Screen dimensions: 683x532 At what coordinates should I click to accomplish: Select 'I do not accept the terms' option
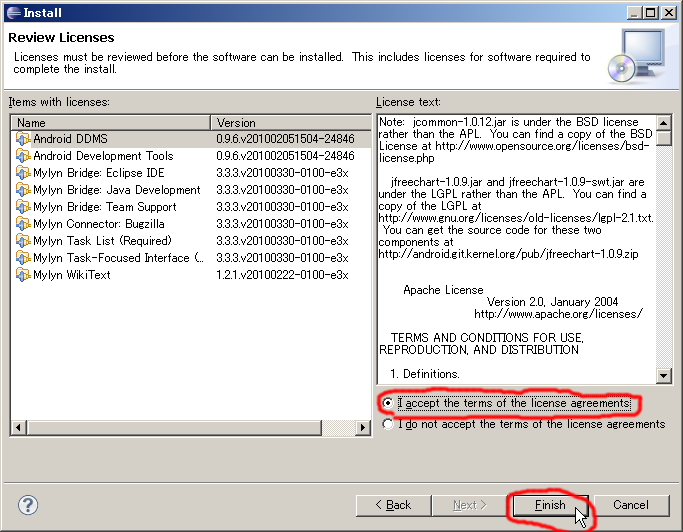pyautogui.click(x=387, y=424)
